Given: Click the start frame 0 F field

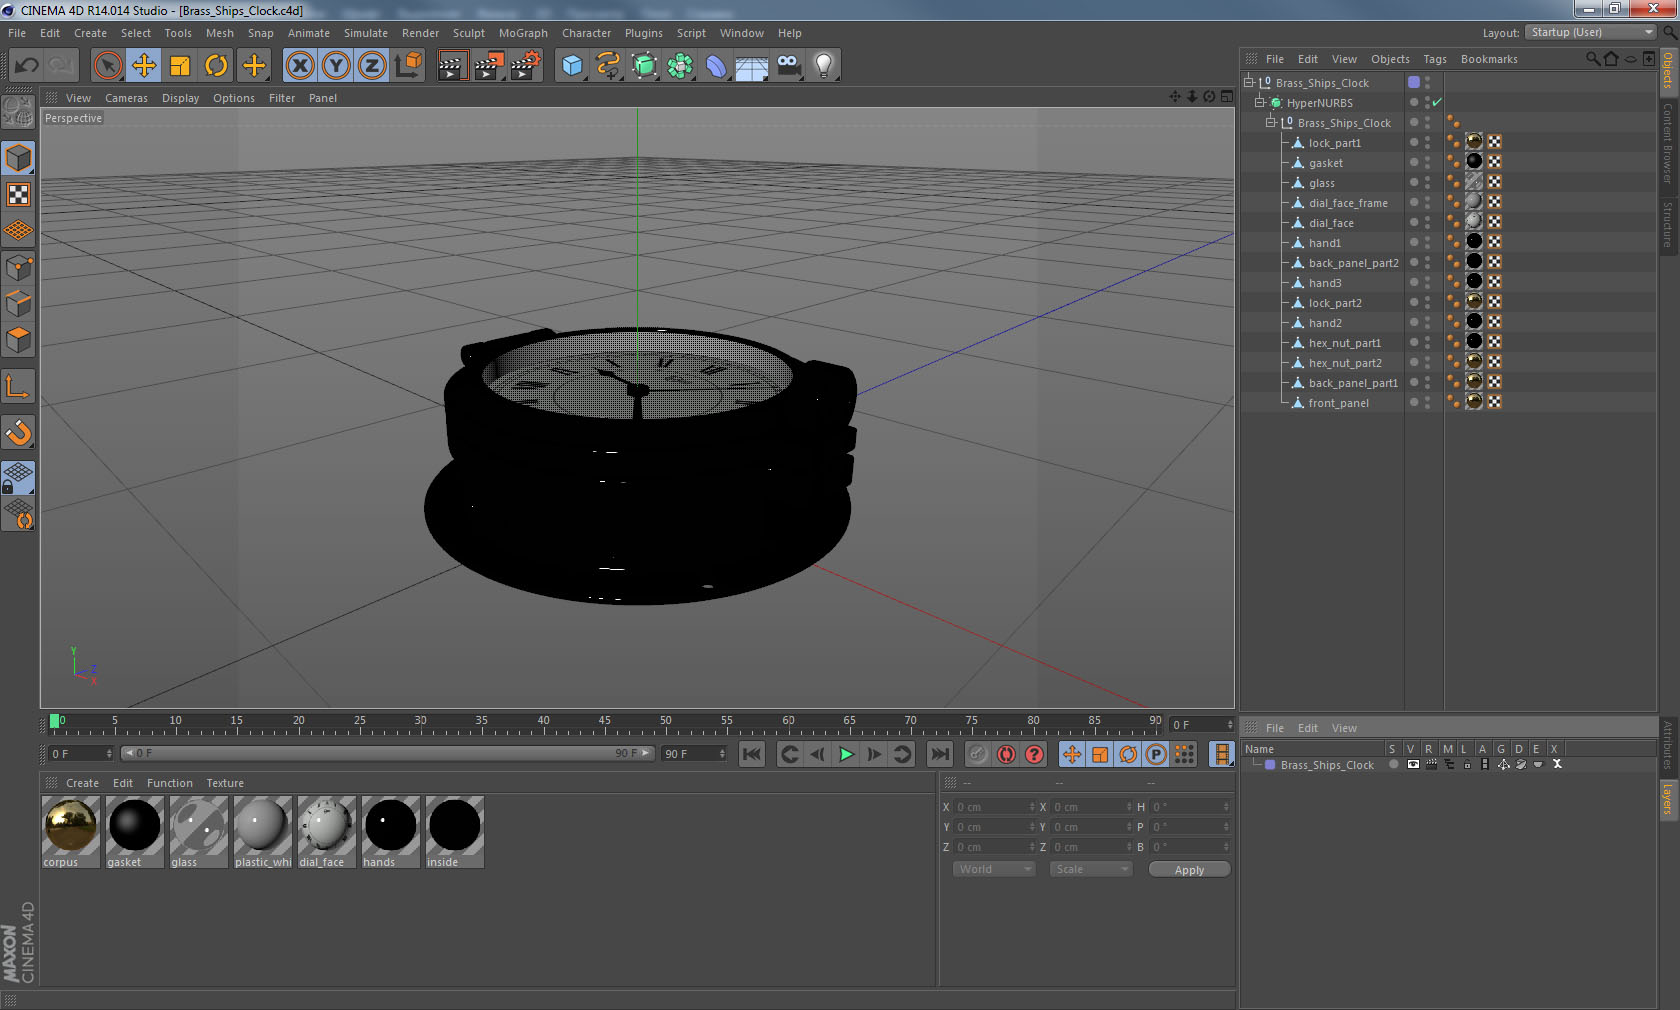Looking at the screenshot, I should tap(81, 754).
